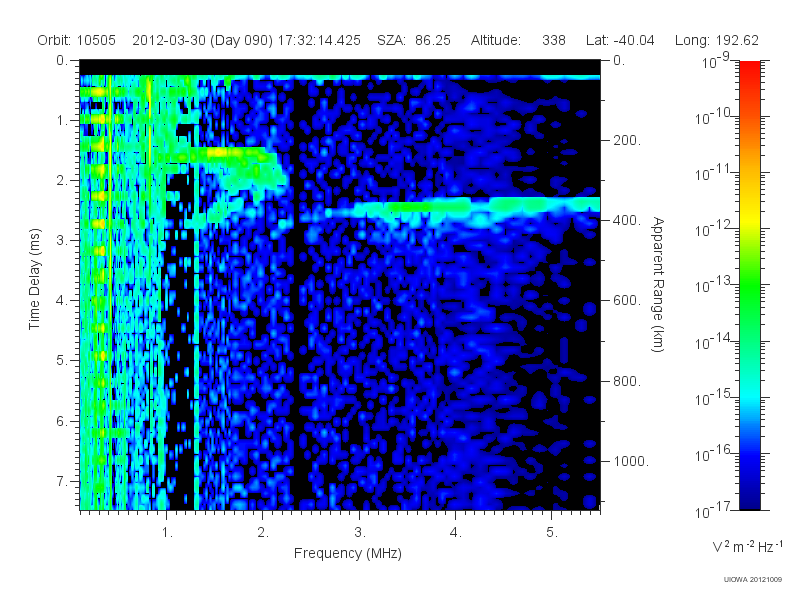The width and height of the screenshot is (800, 600).
Task: Click the 'Orbit: 10505' header text
Action: pos(77,40)
